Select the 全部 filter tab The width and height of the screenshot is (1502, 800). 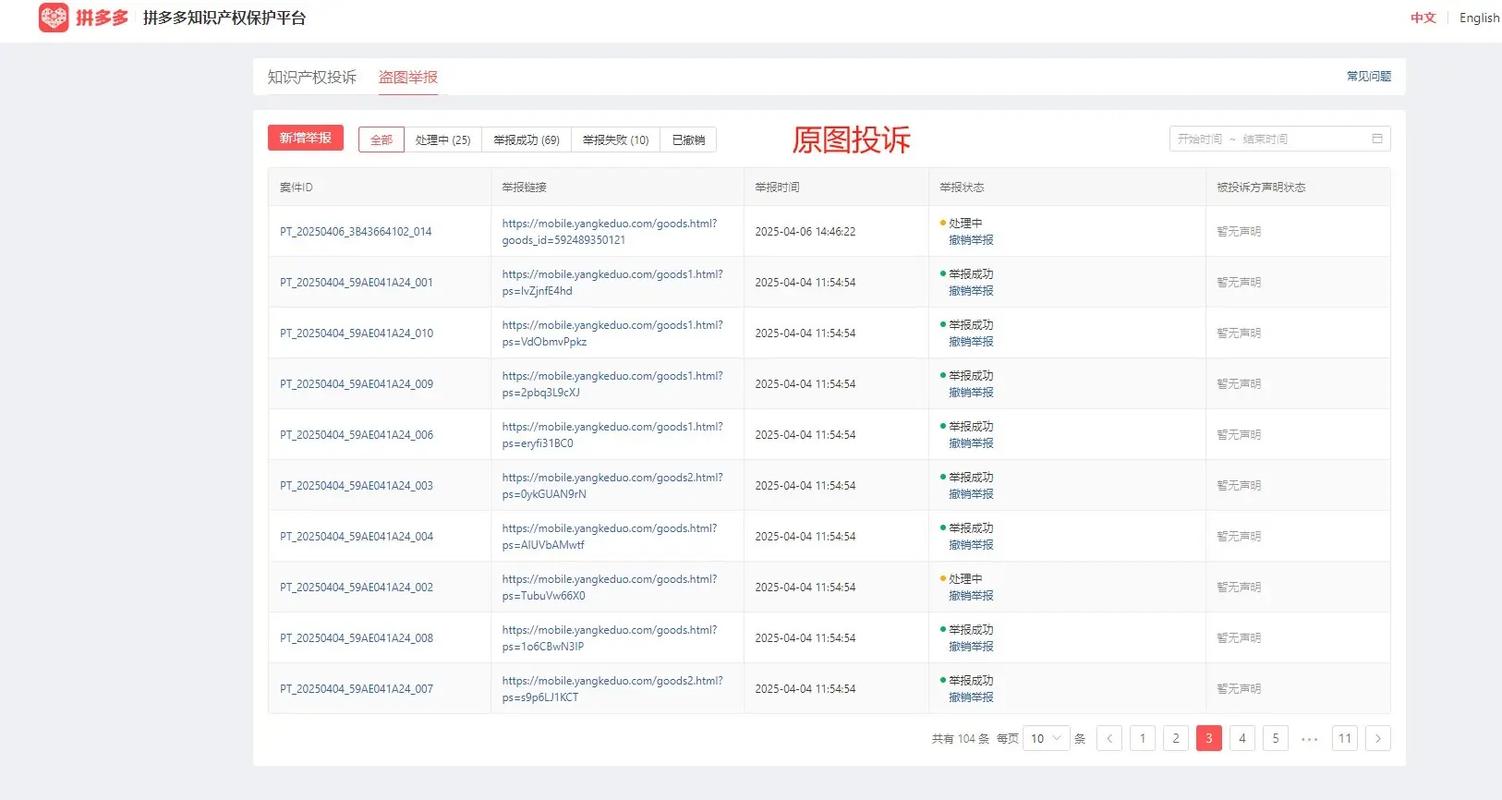(x=381, y=140)
